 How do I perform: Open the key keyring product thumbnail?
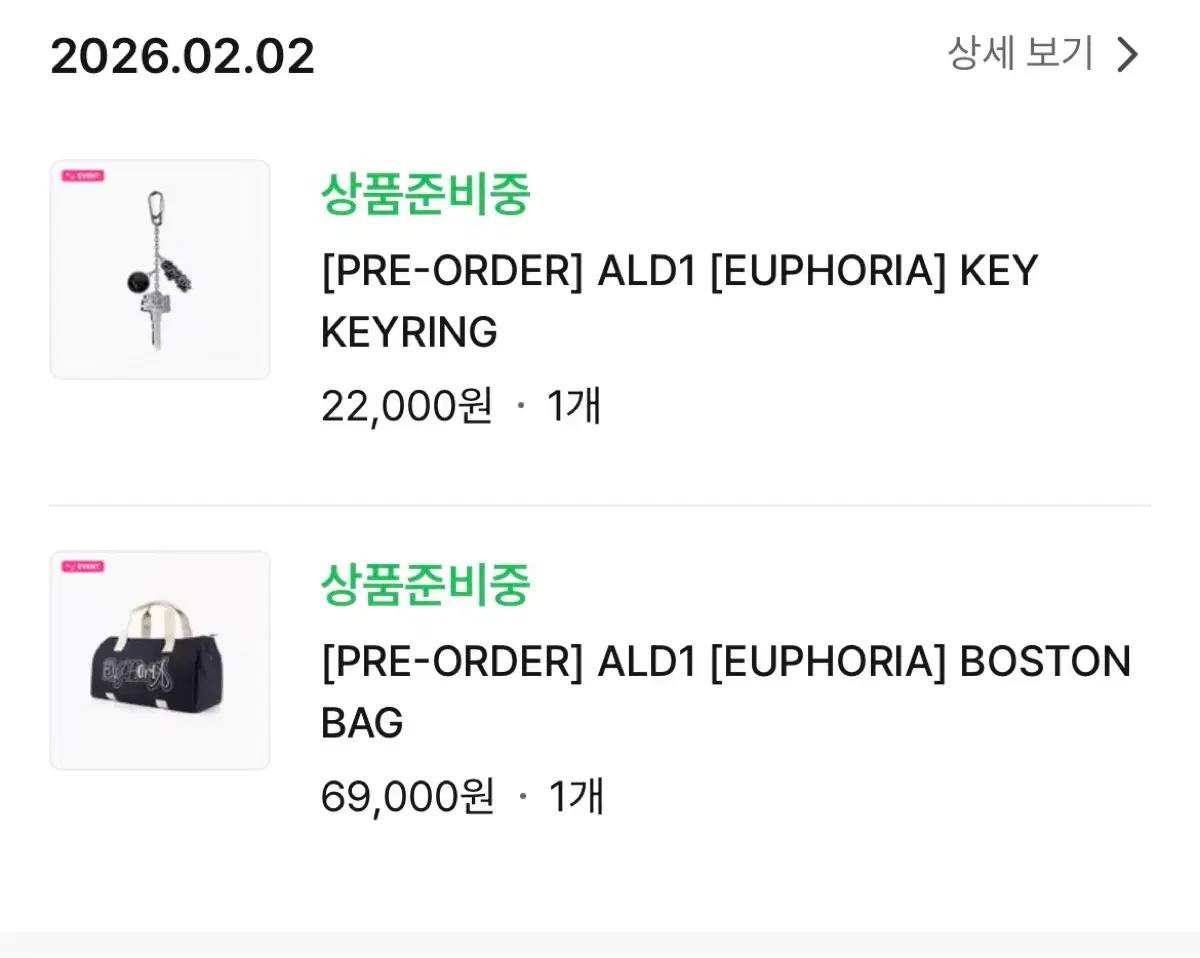click(x=160, y=270)
